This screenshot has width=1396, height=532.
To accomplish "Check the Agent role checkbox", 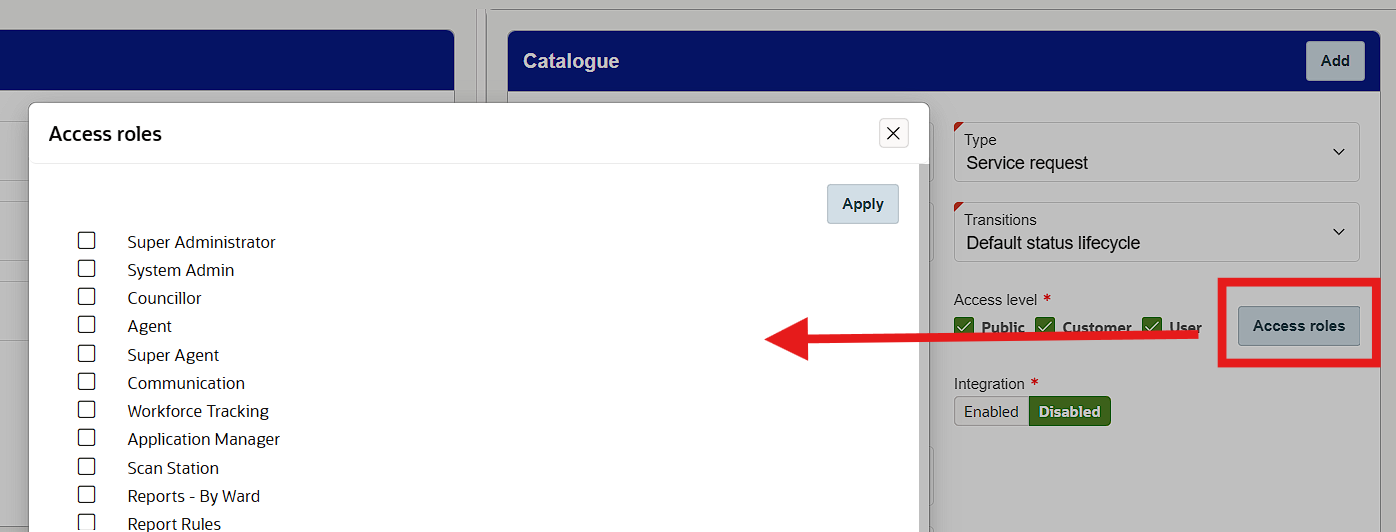I will [x=87, y=325].
